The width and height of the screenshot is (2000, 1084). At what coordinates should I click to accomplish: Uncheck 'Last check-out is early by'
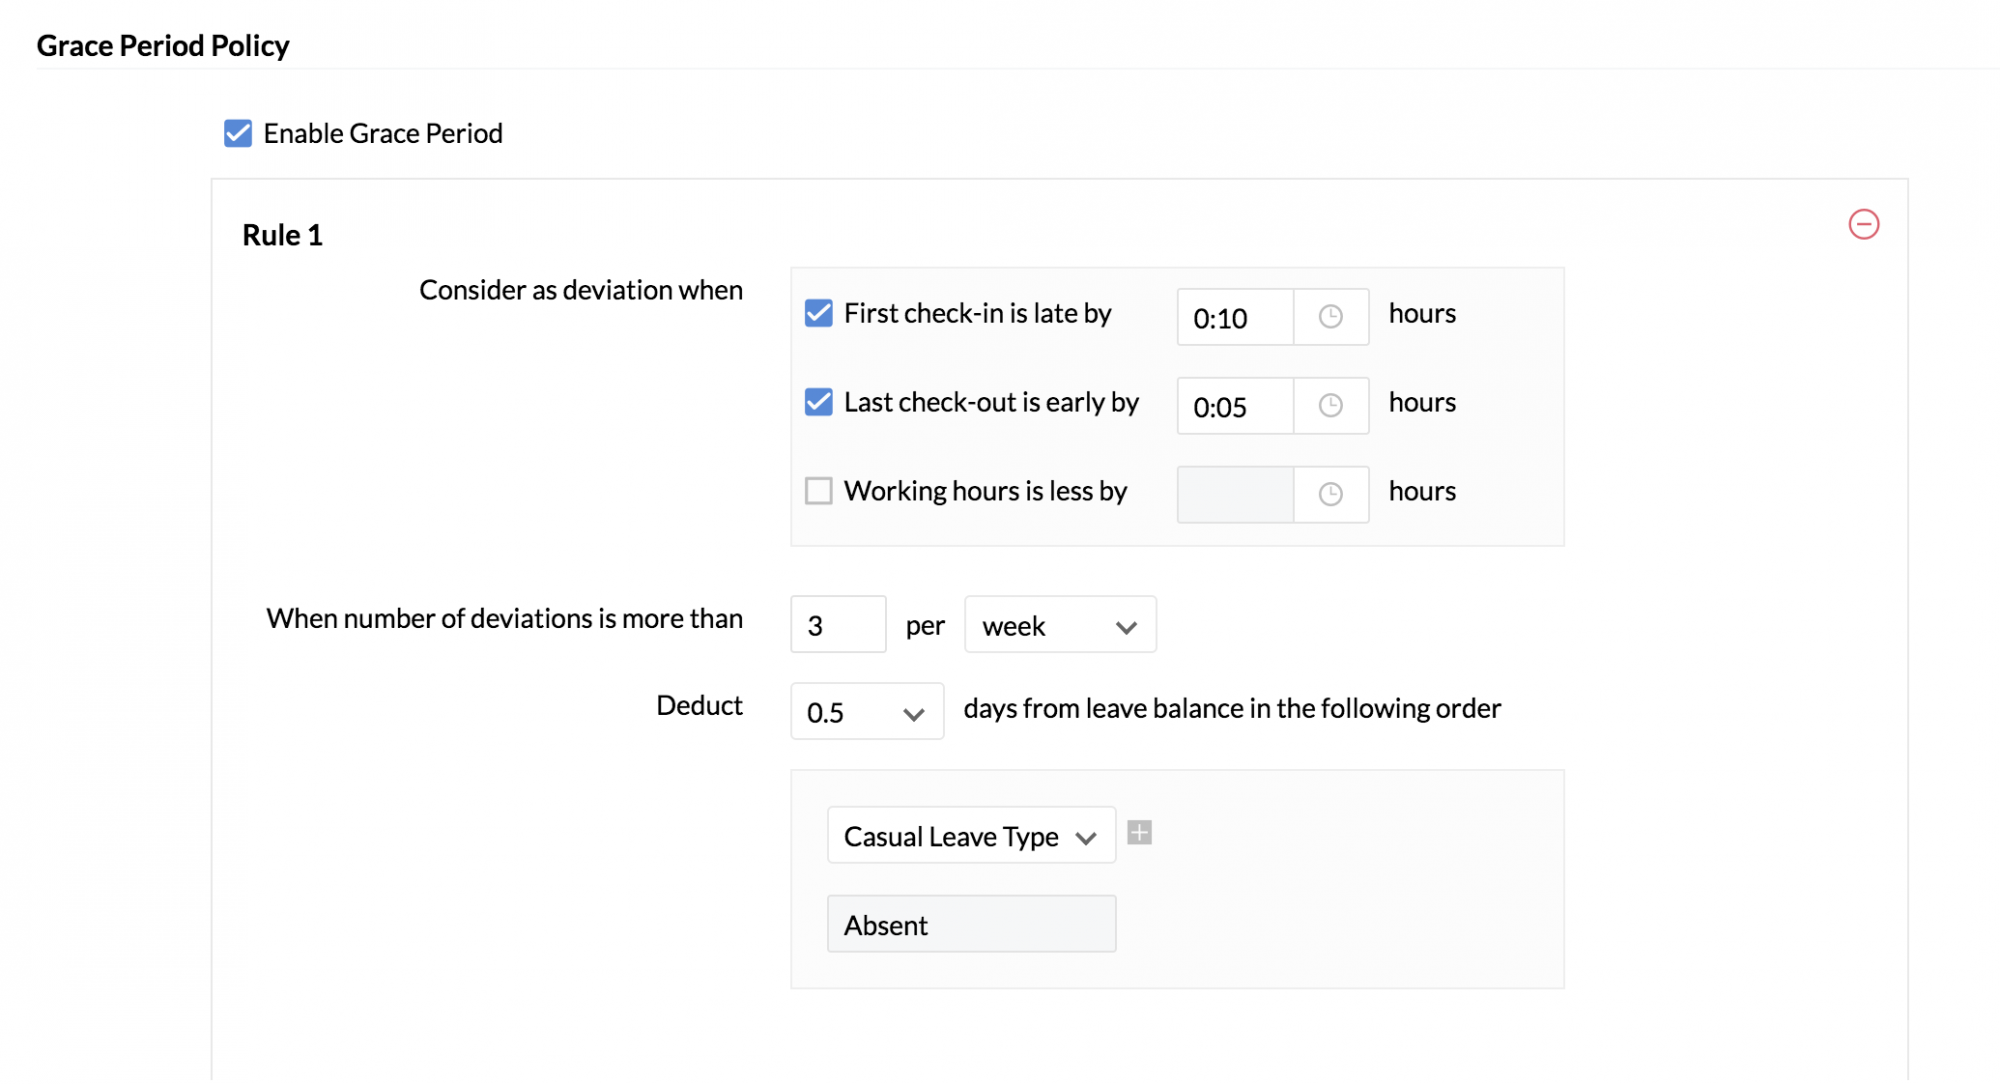coord(818,401)
